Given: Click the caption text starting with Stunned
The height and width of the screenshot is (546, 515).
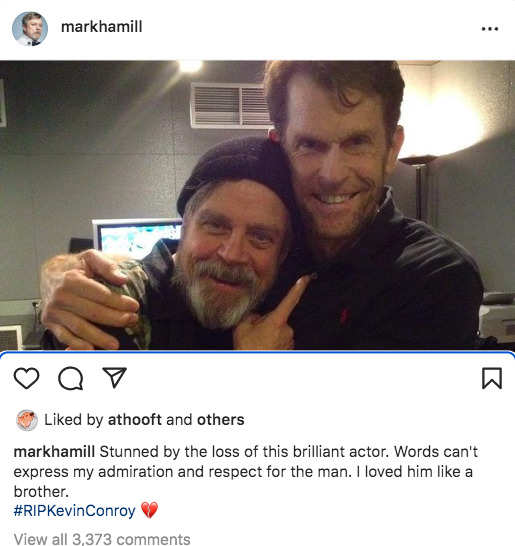Looking at the screenshot, I should (245, 471).
